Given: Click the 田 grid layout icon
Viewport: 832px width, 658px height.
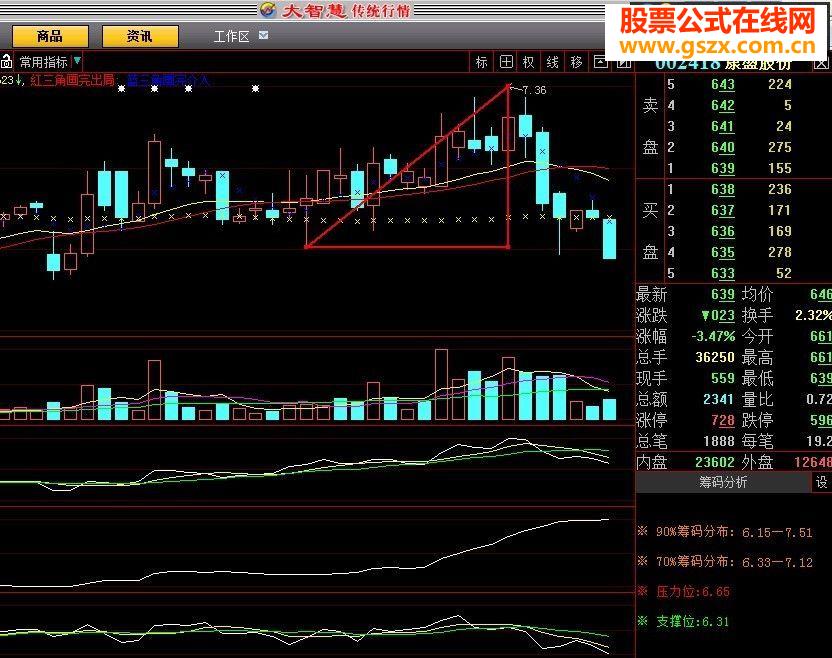Looking at the screenshot, I should tap(506, 62).
